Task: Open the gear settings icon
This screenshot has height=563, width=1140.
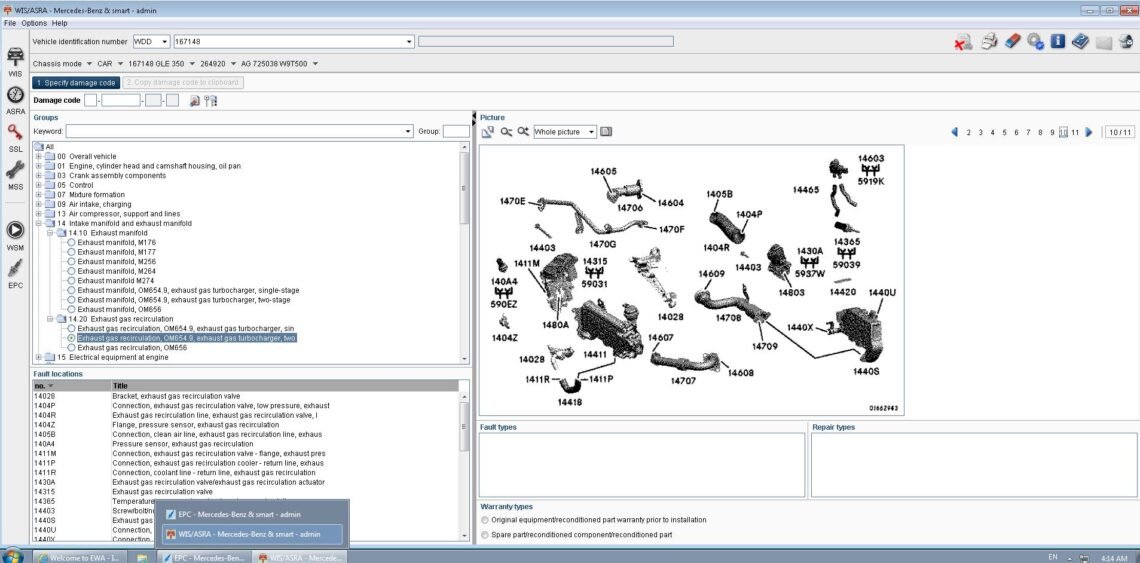Action: (x=1035, y=41)
